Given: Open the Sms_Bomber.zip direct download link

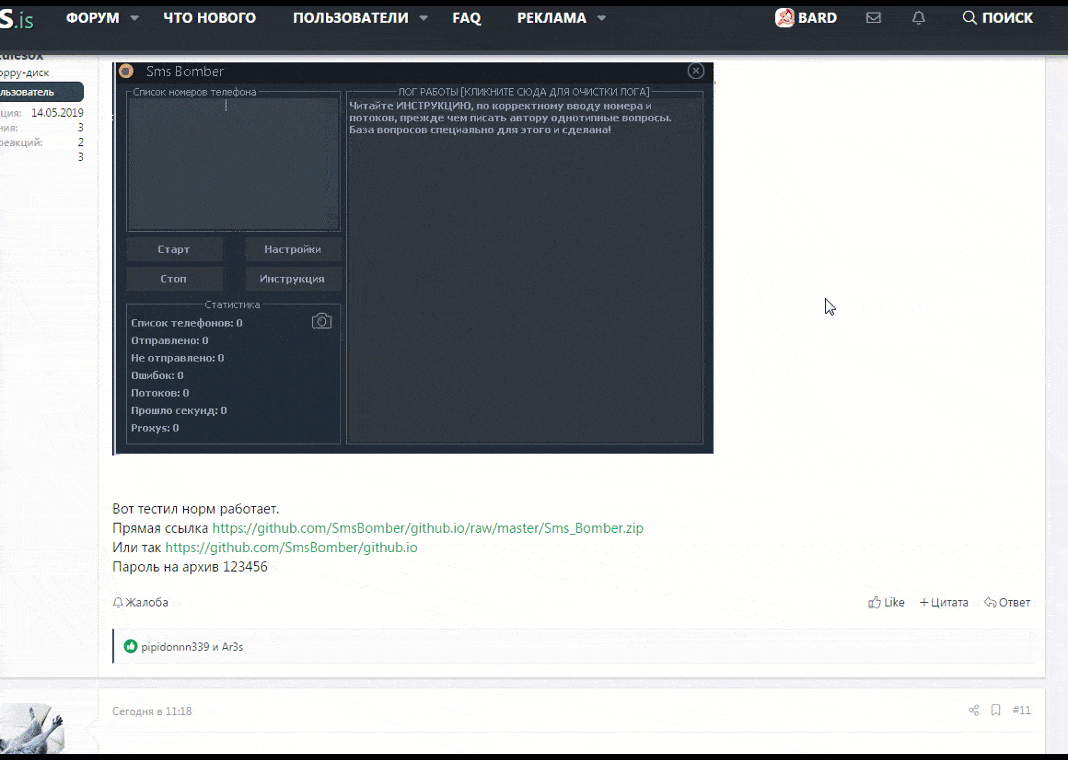Looking at the screenshot, I should click(x=428, y=528).
